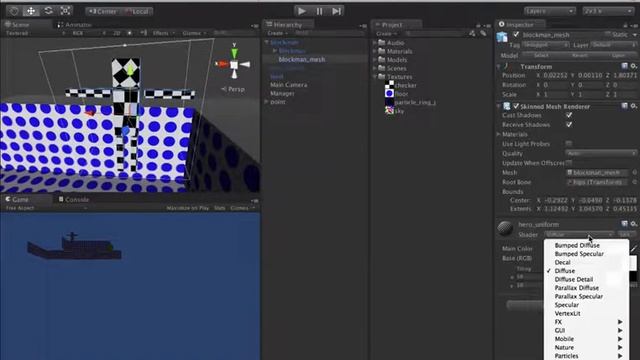The width and height of the screenshot is (640, 360).
Task: Open the Tag dropdown in Inspector
Action: (x=545, y=45)
